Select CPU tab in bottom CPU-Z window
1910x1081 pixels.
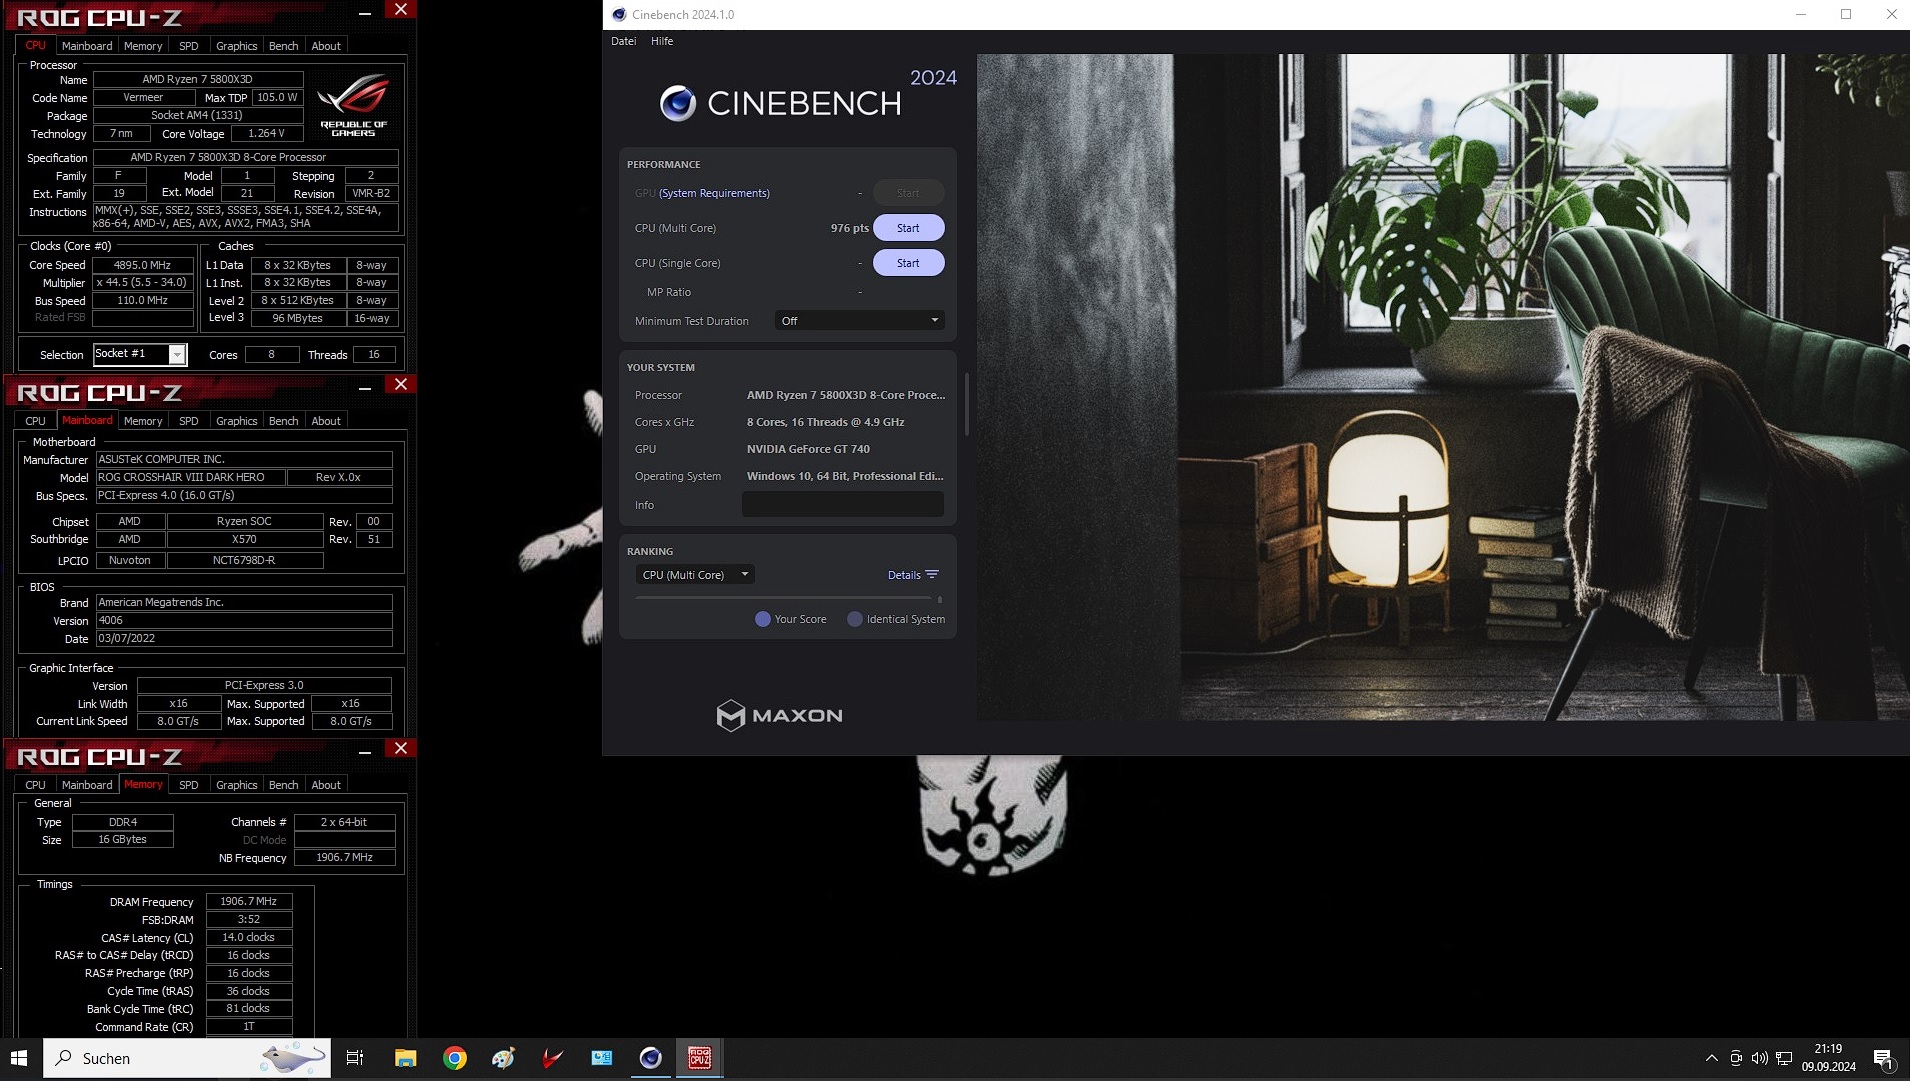(36, 785)
